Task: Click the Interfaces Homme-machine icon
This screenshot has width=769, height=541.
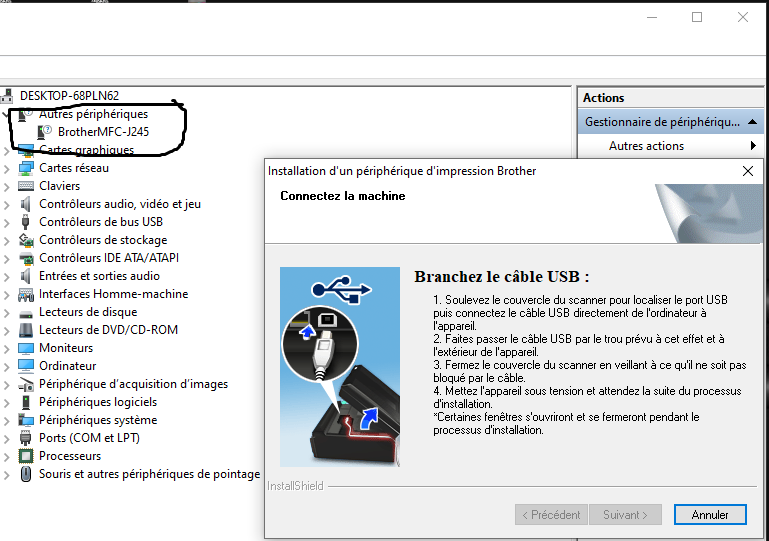Action: (26, 294)
